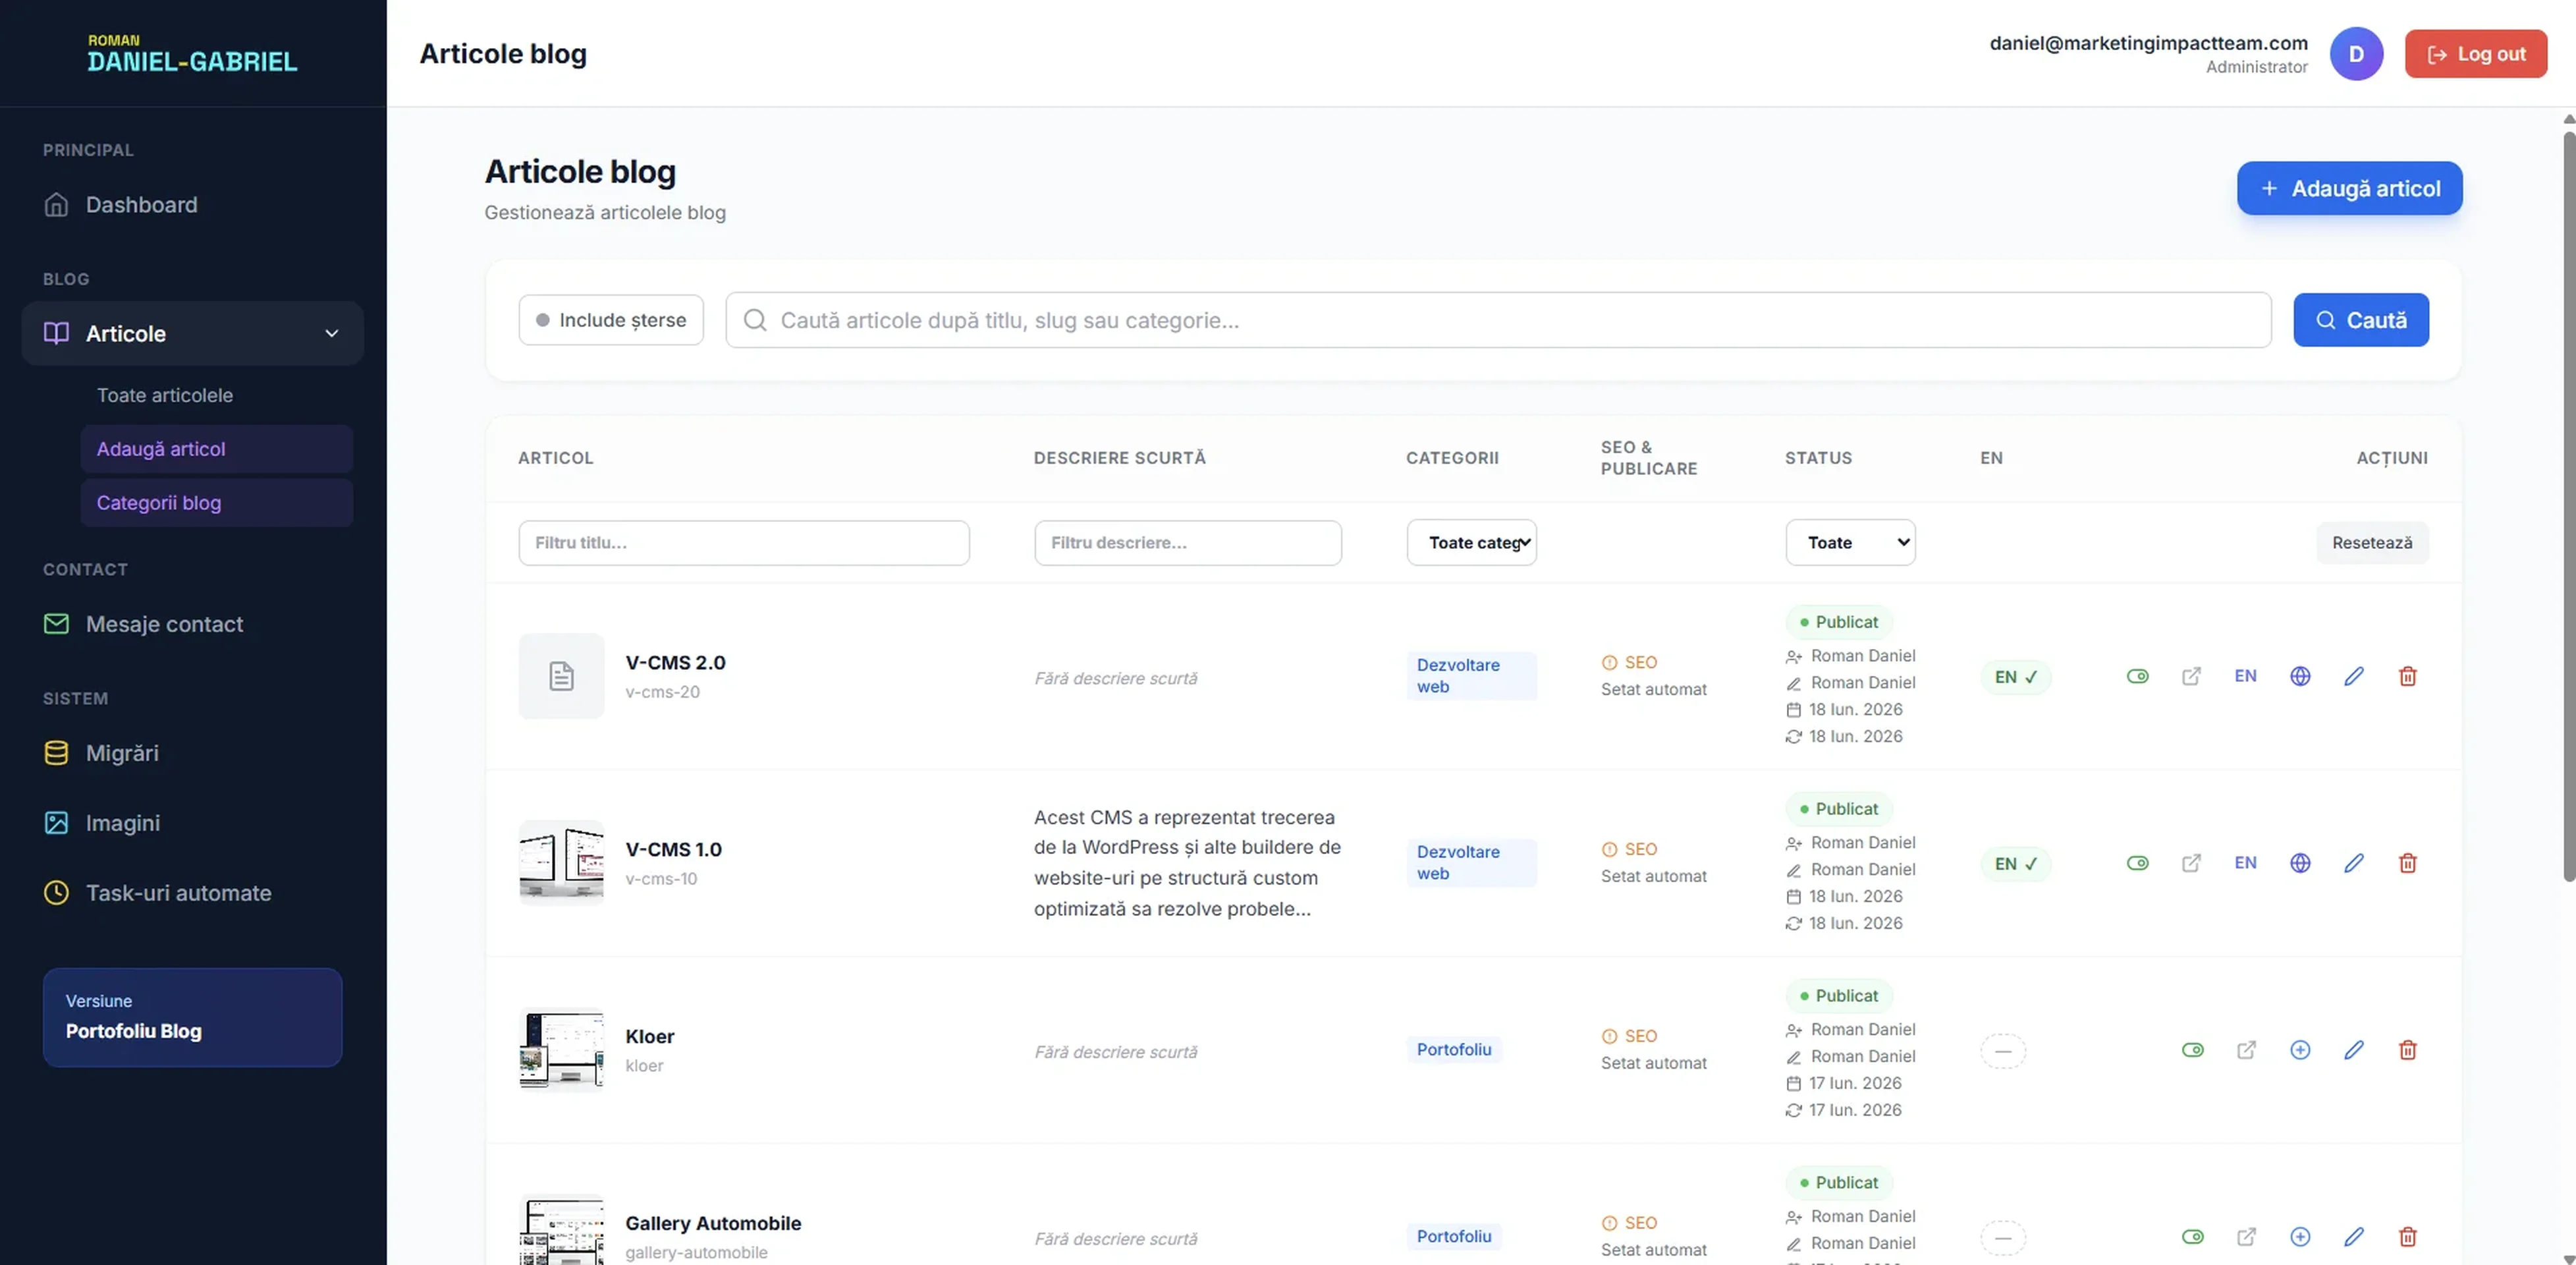The width and height of the screenshot is (2576, 1265).
Task: Open Dashboard from the sidebar
Action: pyautogui.click(x=192, y=205)
